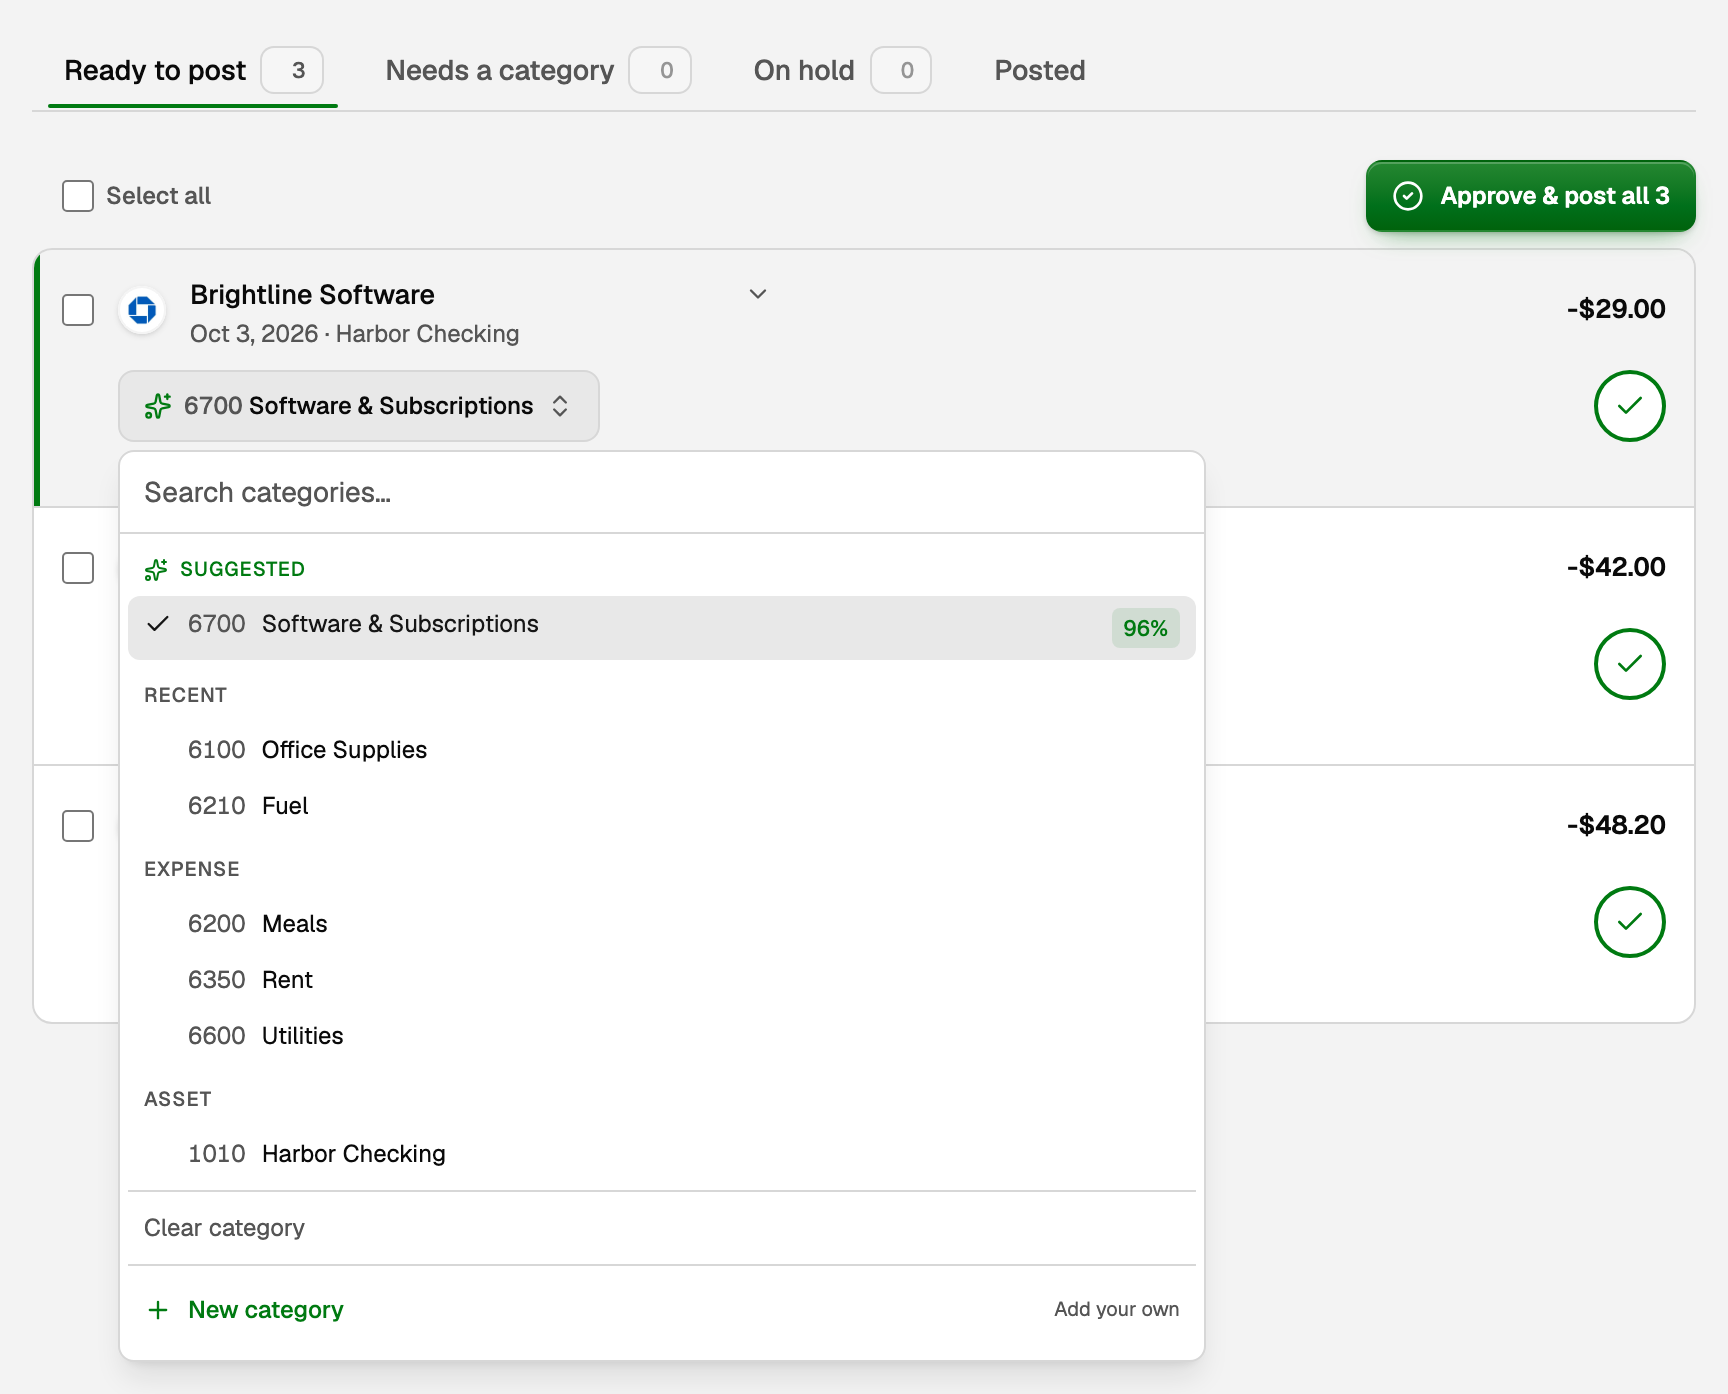The width and height of the screenshot is (1728, 1394).
Task: View the Posted tab
Action: pyautogui.click(x=1040, y=71)
